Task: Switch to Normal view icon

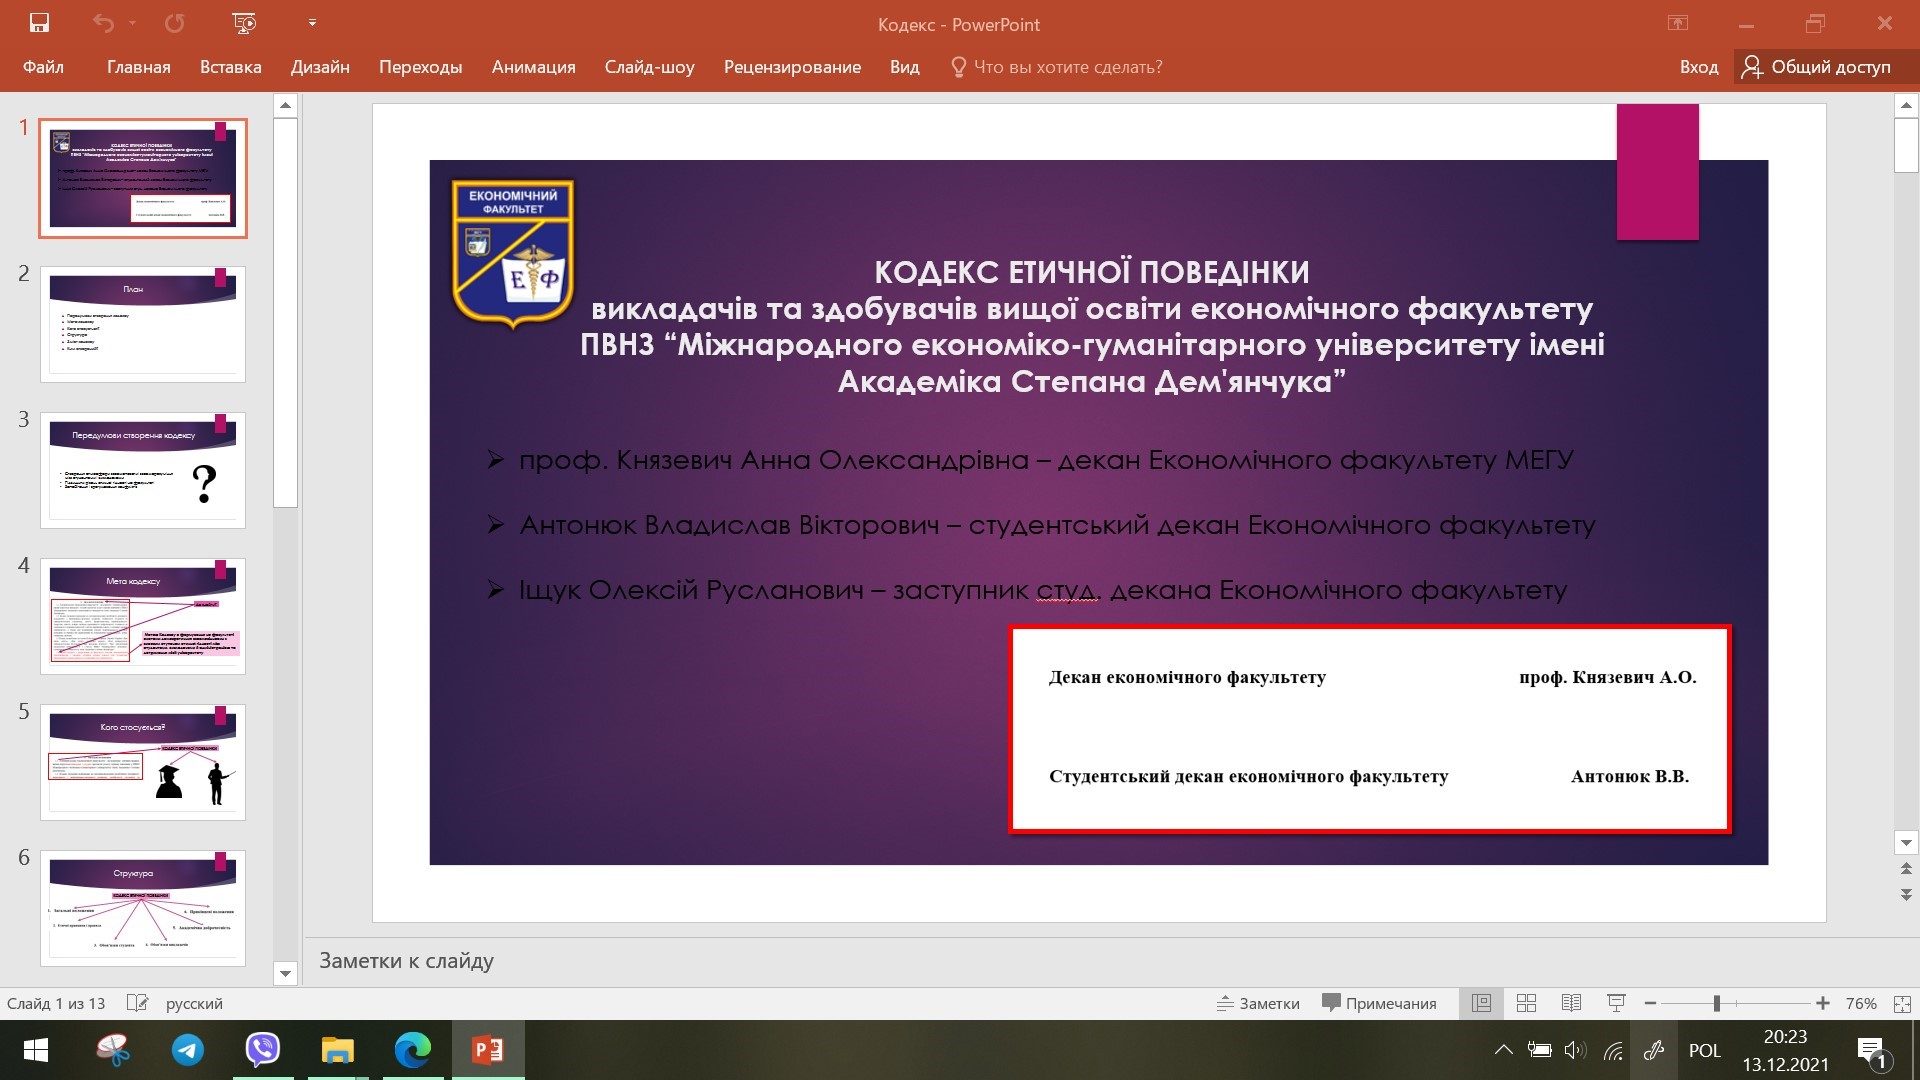Action: pyautogui.click(x=1481, y=1003)
